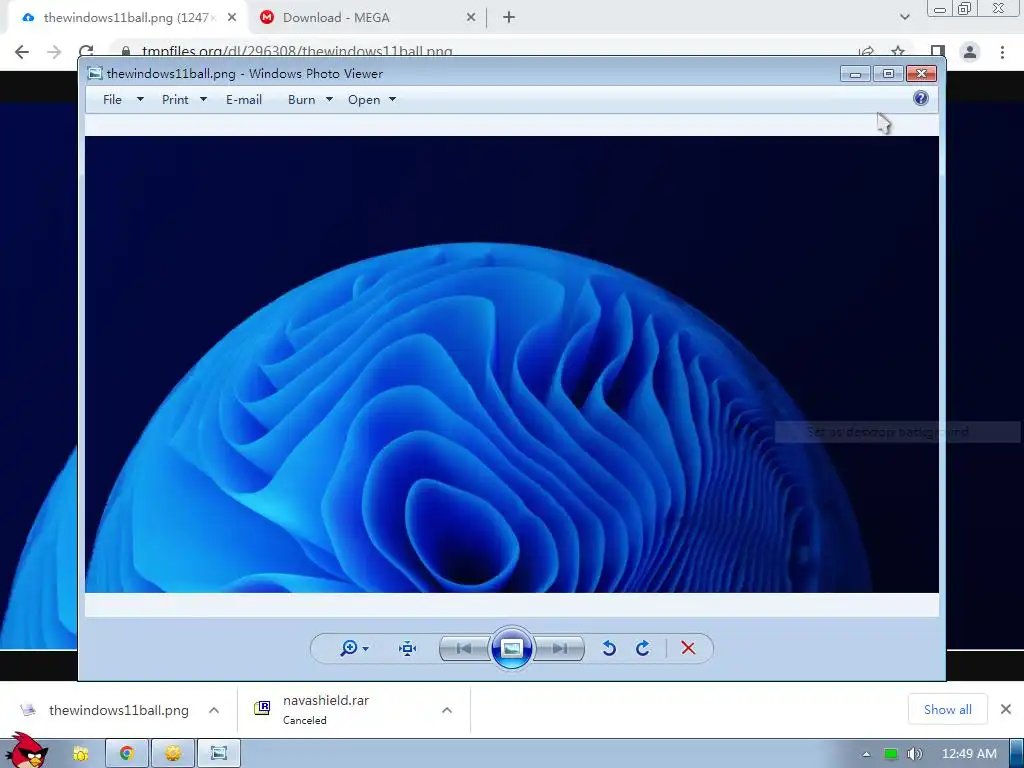Viewport: 1024px width, 768px height.
Task: Open the Print menu
Action: coord(175,99)
